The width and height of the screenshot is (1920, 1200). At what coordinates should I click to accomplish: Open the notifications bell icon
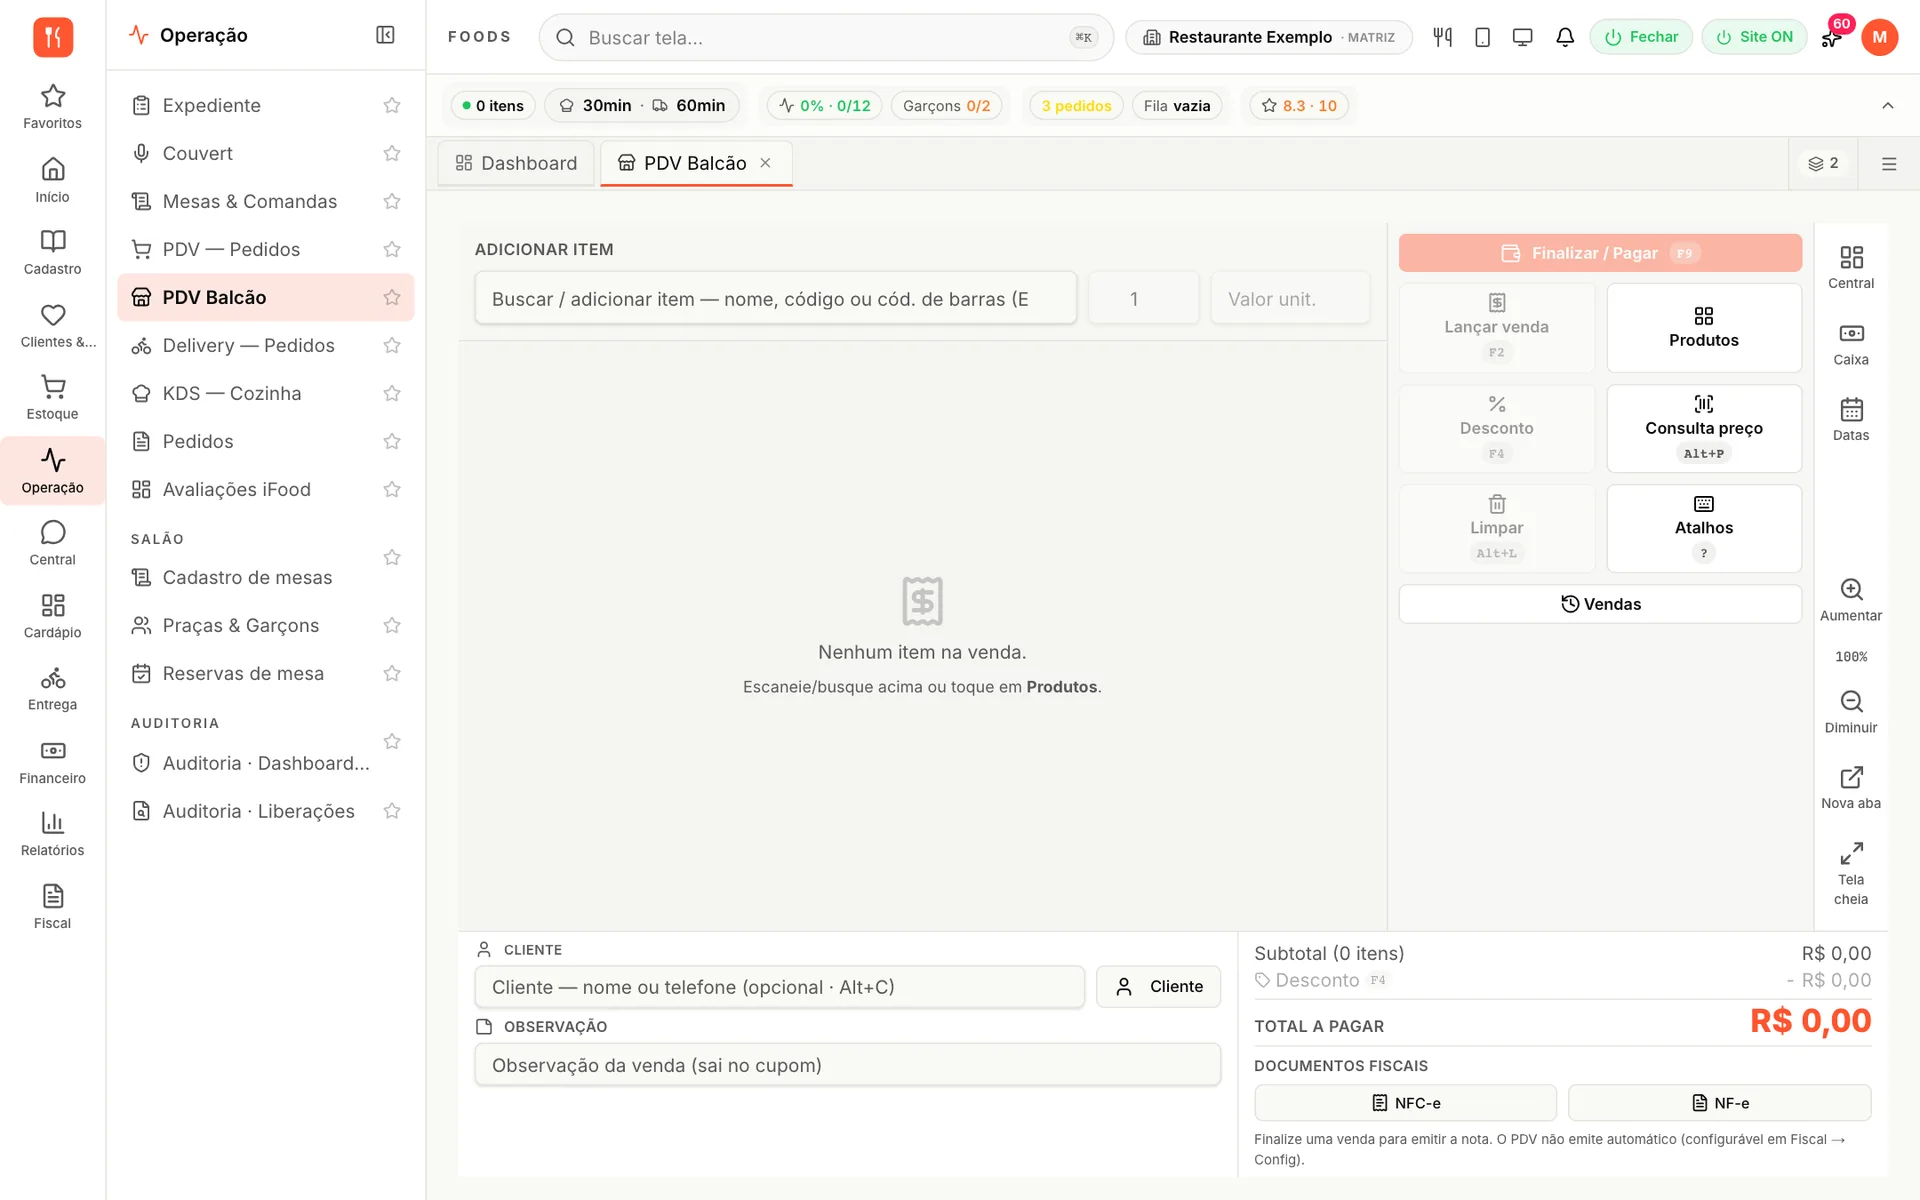click(x=1565, y=37)
